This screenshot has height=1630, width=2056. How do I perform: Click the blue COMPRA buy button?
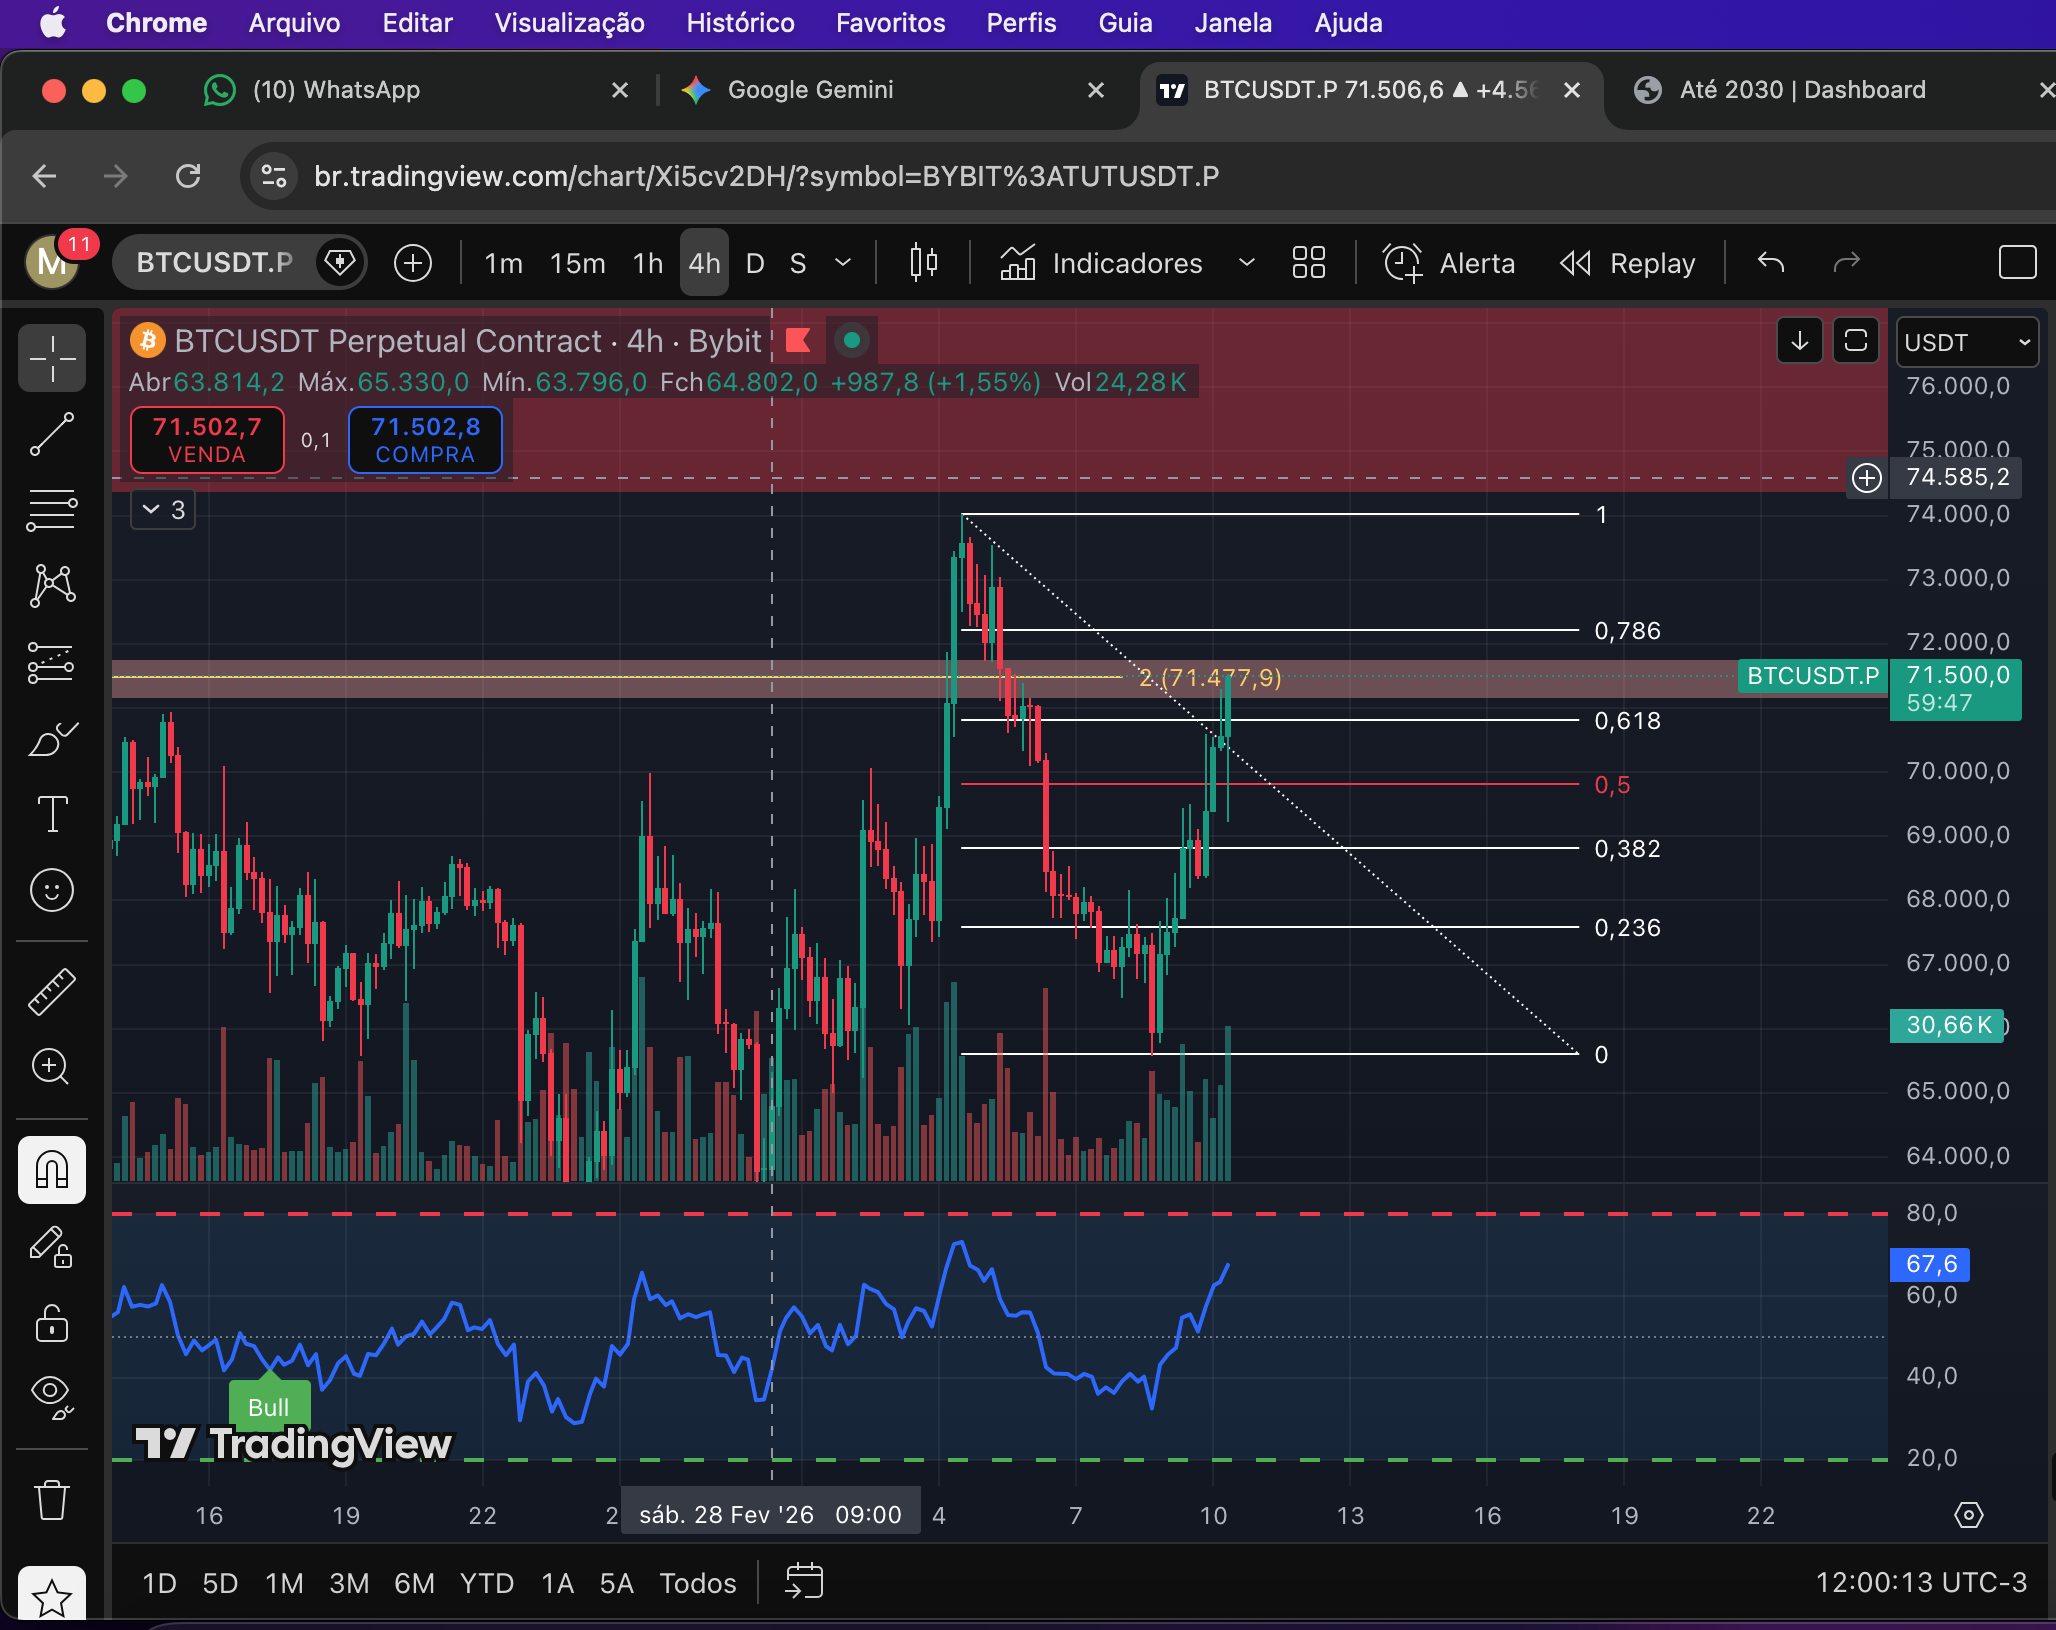(425, 440)
